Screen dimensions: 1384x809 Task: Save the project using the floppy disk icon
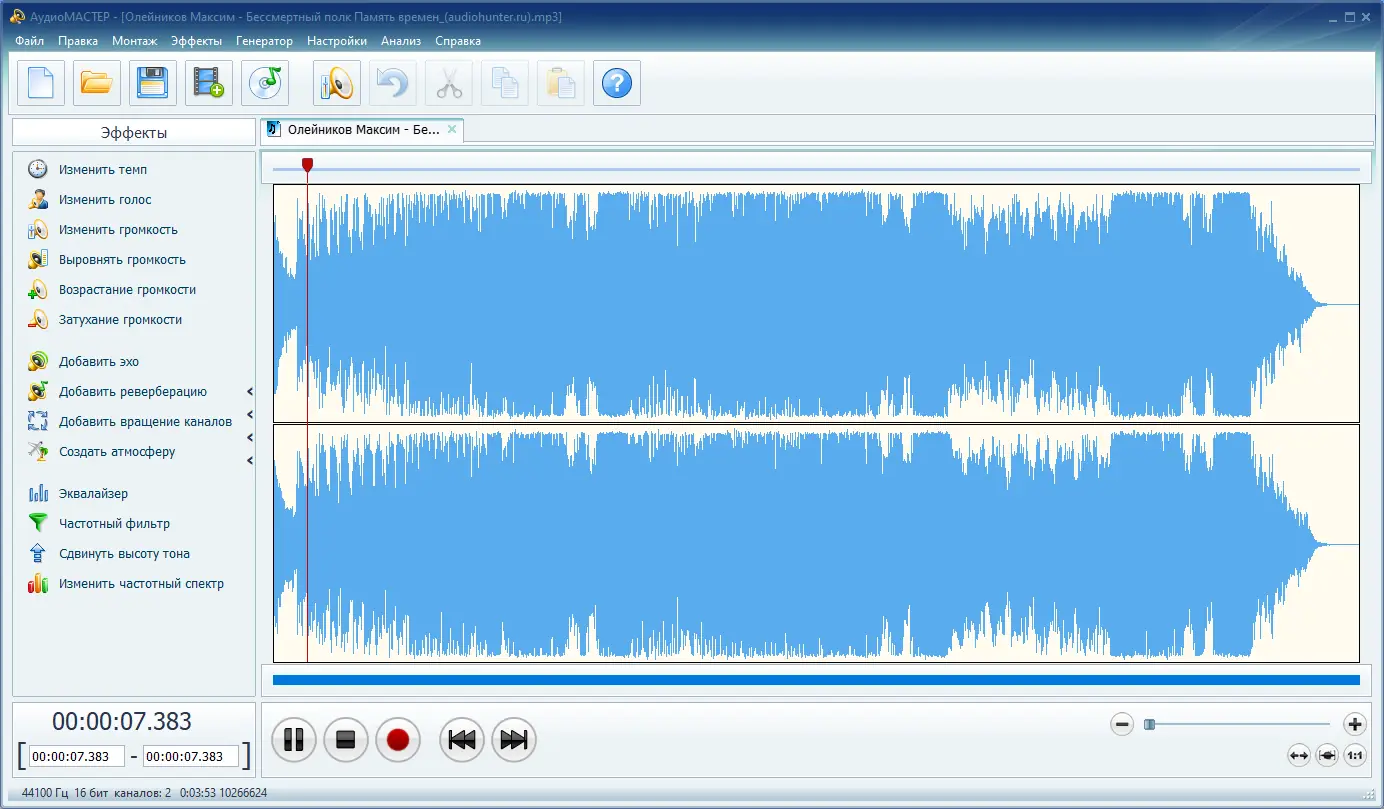153,83
